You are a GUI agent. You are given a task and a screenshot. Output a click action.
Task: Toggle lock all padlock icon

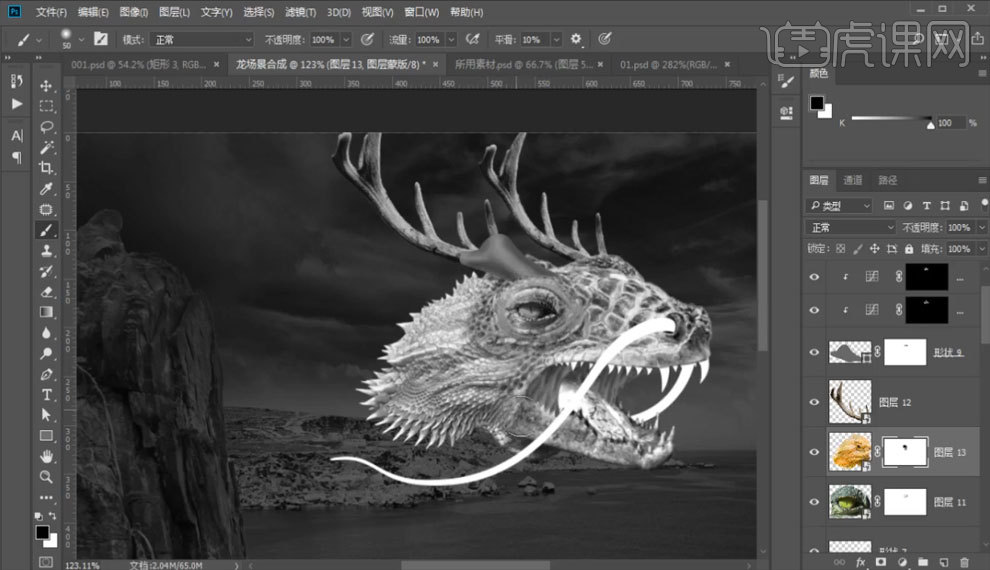(x=909, y=249)
